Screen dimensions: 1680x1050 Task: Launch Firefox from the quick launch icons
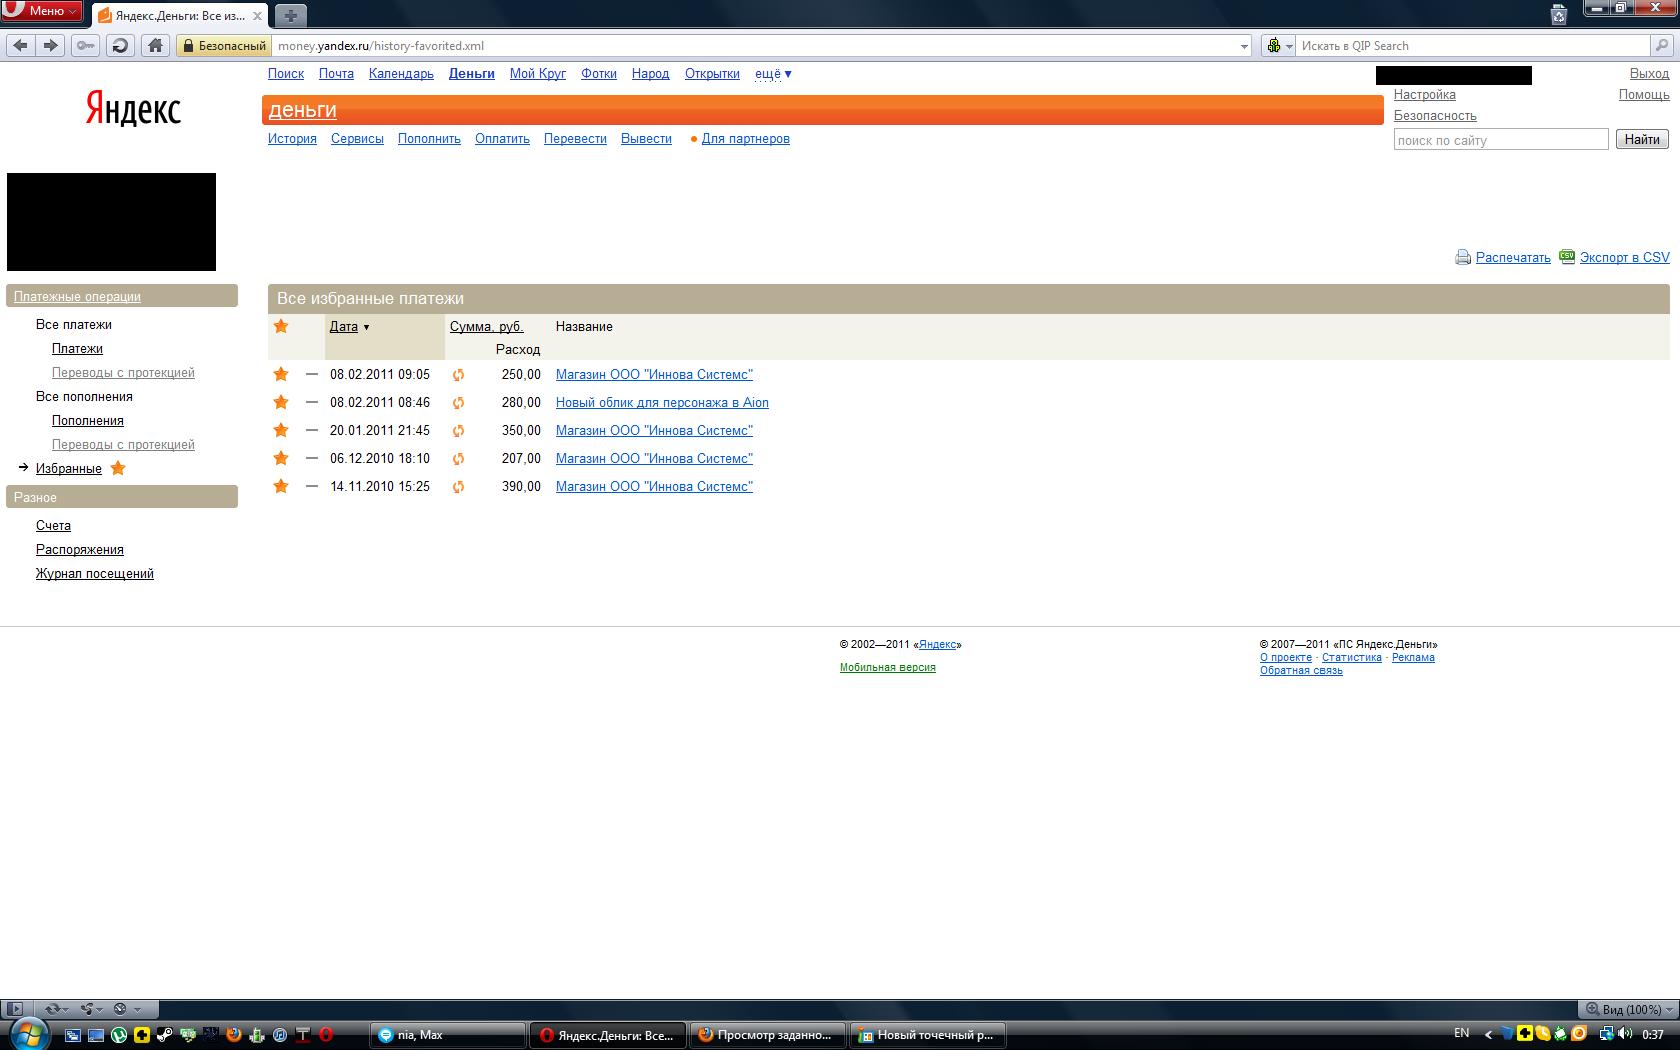click(x=233, y=1035)
